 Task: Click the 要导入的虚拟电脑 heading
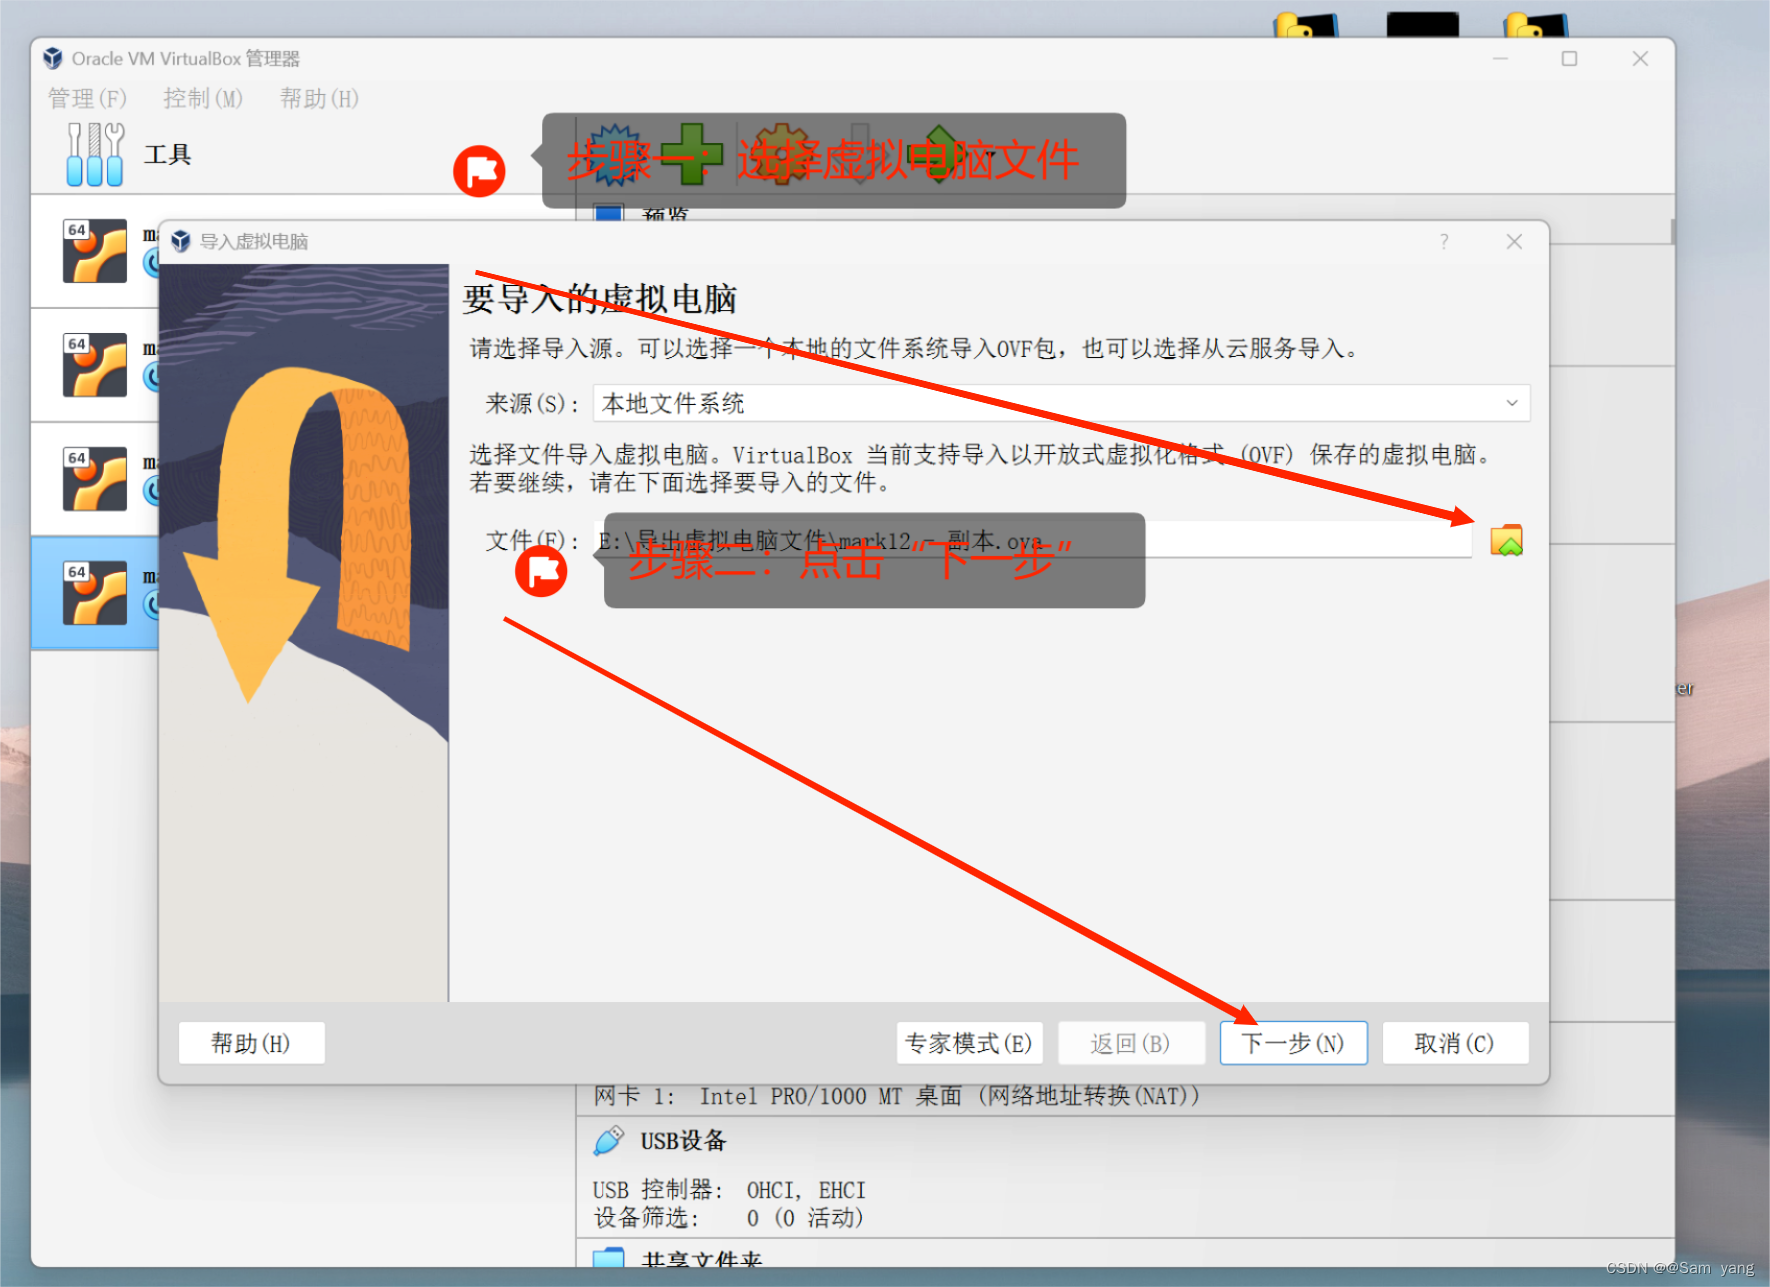click(600, 298)
